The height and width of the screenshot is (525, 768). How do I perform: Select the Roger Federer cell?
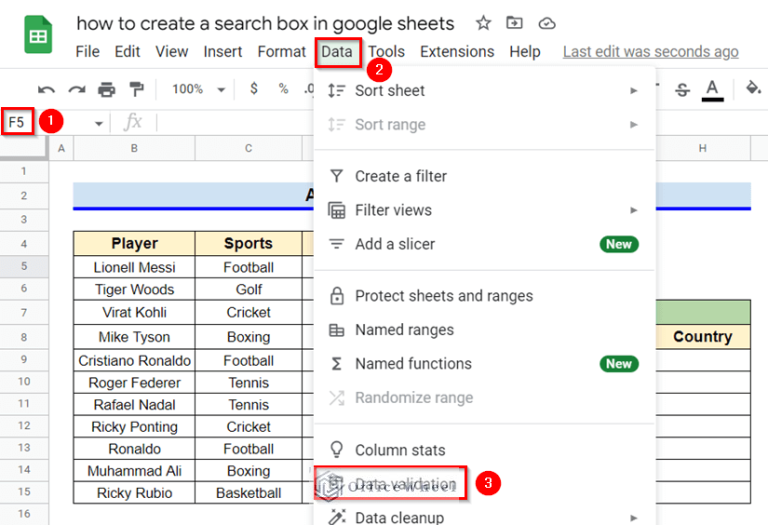(134, 382)
